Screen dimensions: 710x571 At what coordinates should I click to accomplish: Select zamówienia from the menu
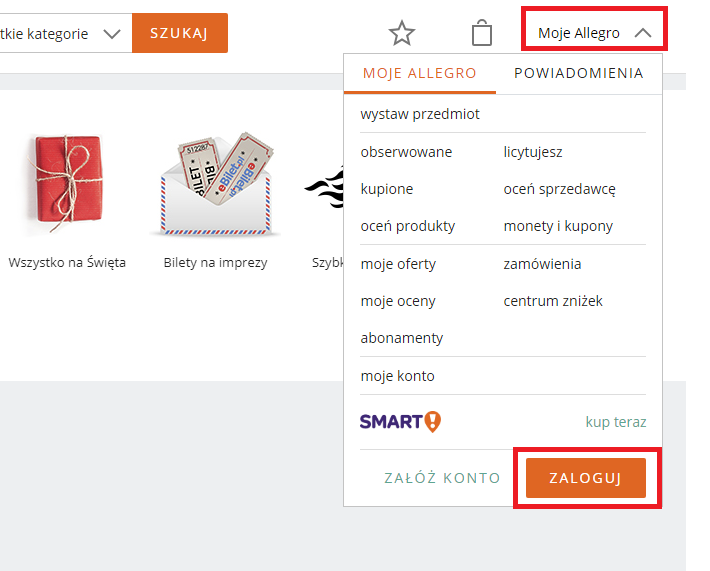pos(542,264)
